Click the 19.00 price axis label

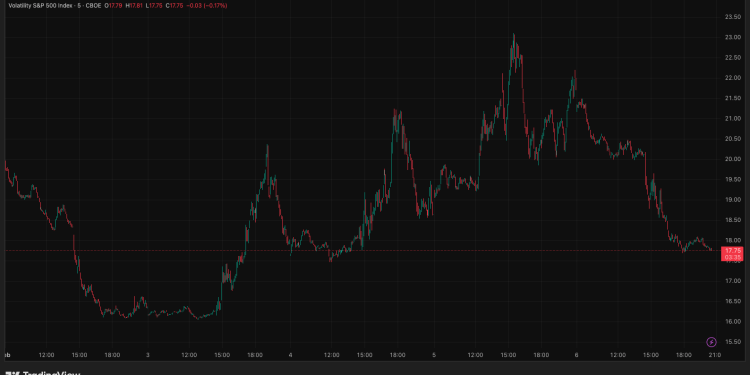coord(733,200)
